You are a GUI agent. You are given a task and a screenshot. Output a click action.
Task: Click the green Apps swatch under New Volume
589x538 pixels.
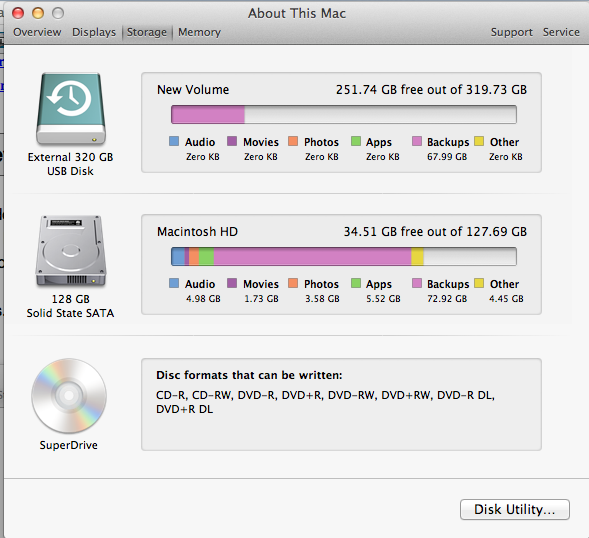tap(356, 141)
